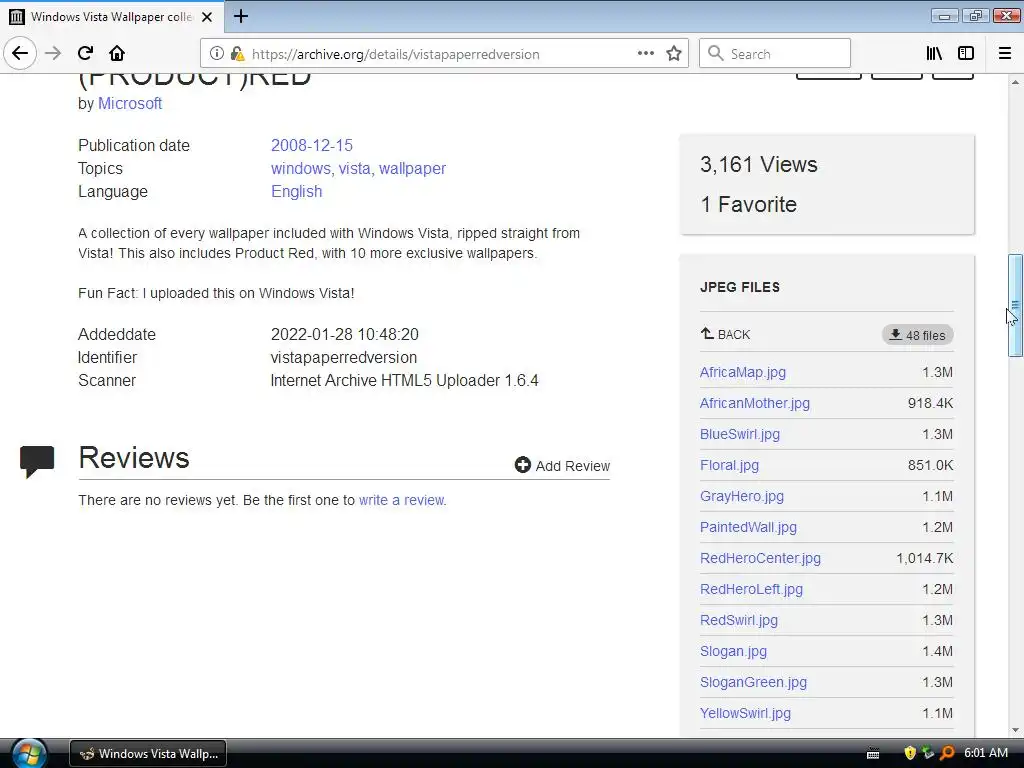Toggle the sidebar view icon

point(966,54)
